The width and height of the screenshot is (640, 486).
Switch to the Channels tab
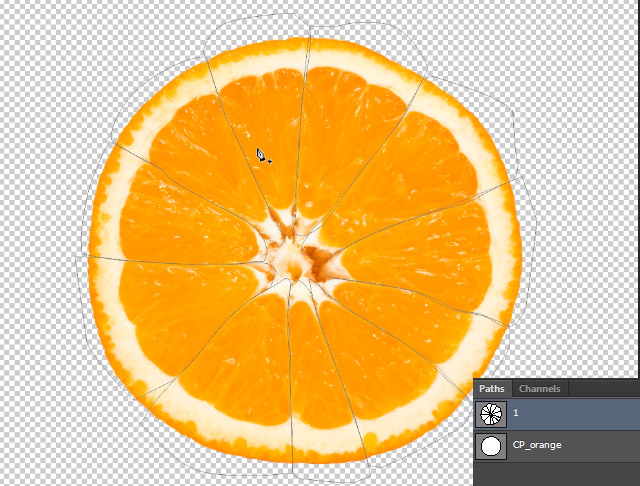[539, 388]
